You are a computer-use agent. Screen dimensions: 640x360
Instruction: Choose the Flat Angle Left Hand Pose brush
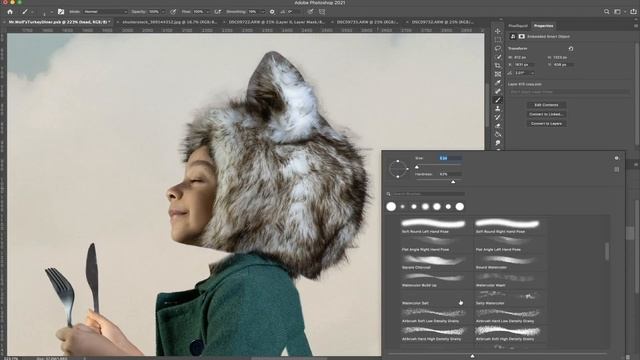pyautogui.click(x=507, y=244)
